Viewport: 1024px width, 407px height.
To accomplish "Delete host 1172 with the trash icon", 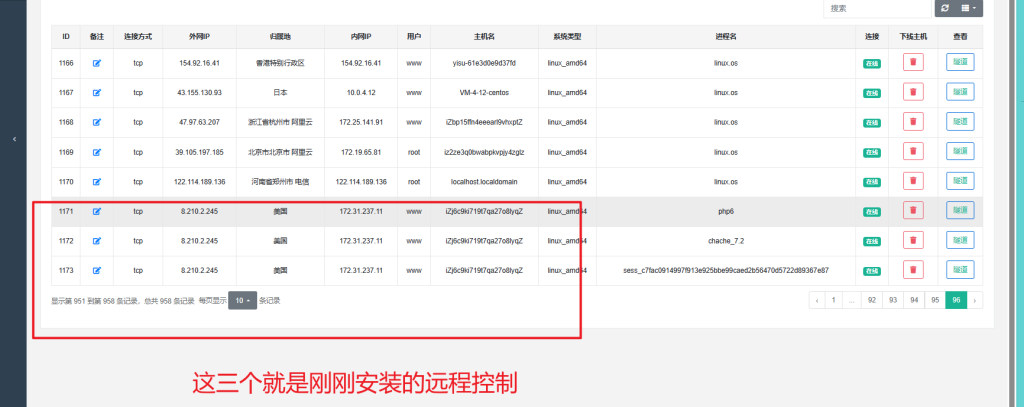I will [x=913, y=241].
